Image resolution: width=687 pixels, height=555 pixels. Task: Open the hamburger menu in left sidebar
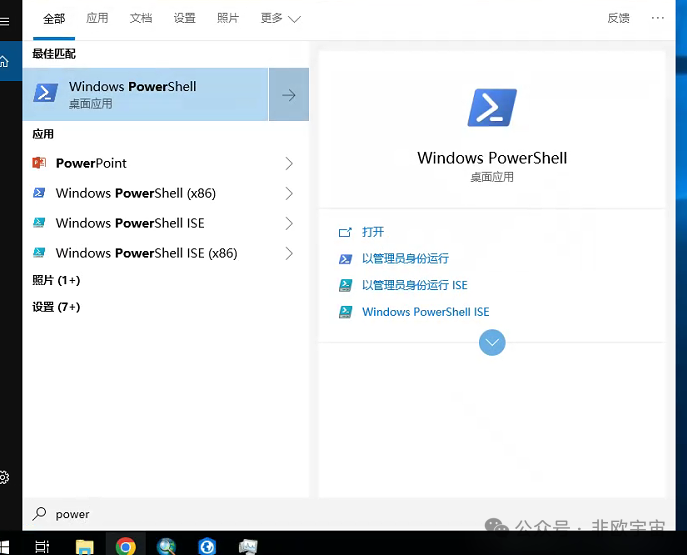click(x=5, y=21)
